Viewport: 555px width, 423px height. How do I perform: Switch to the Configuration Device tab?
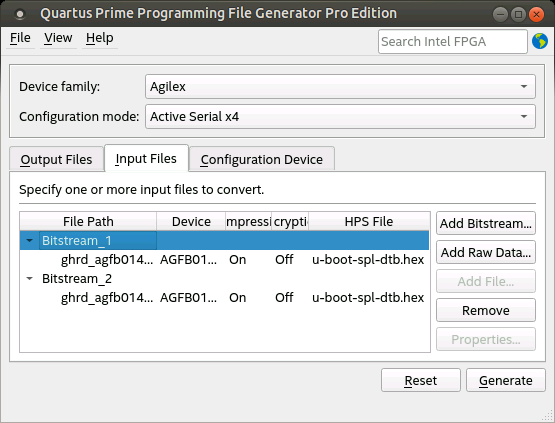pos(262,159)
